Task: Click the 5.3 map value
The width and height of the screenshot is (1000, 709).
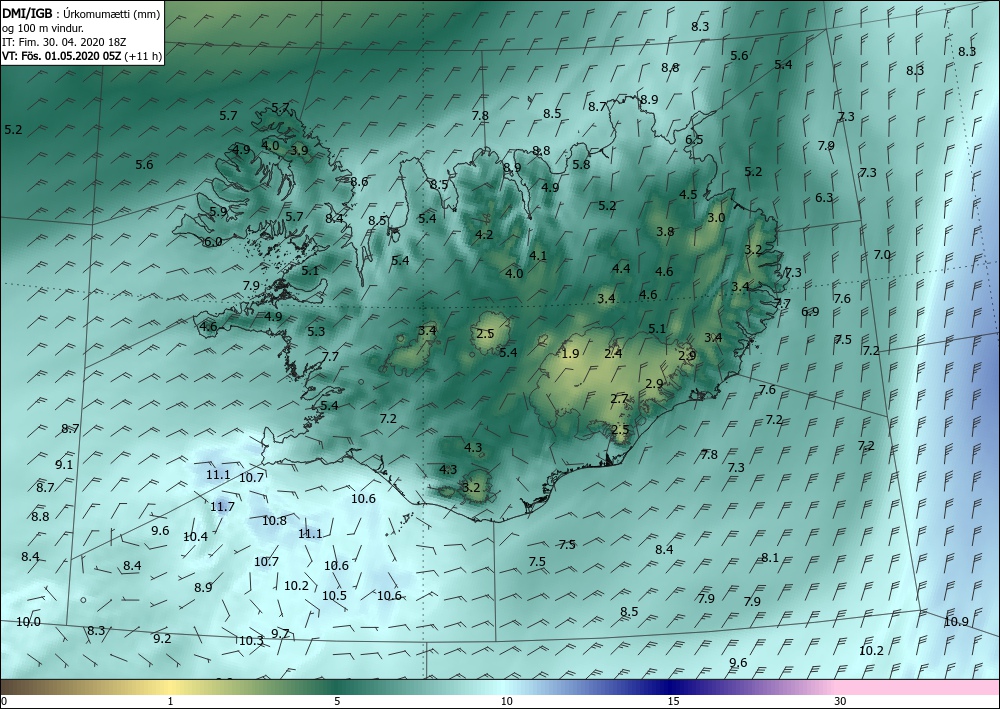Action: 316,331
